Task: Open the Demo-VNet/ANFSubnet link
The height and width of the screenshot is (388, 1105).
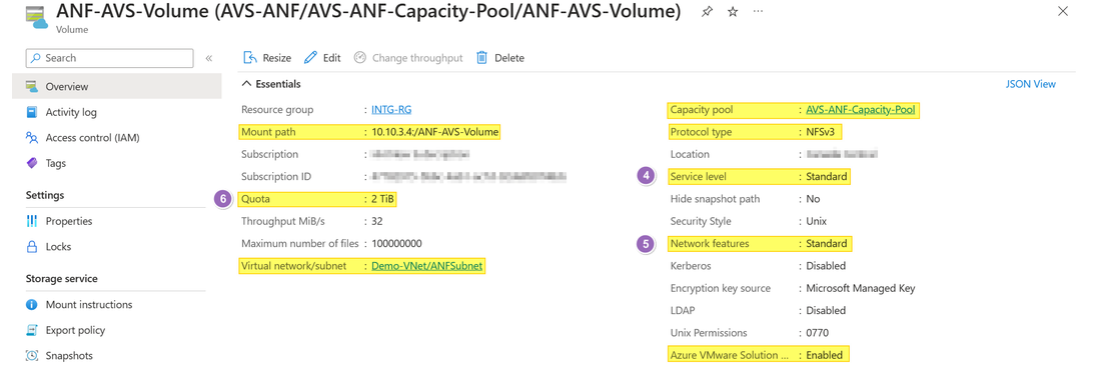Action: pos(428,266)
